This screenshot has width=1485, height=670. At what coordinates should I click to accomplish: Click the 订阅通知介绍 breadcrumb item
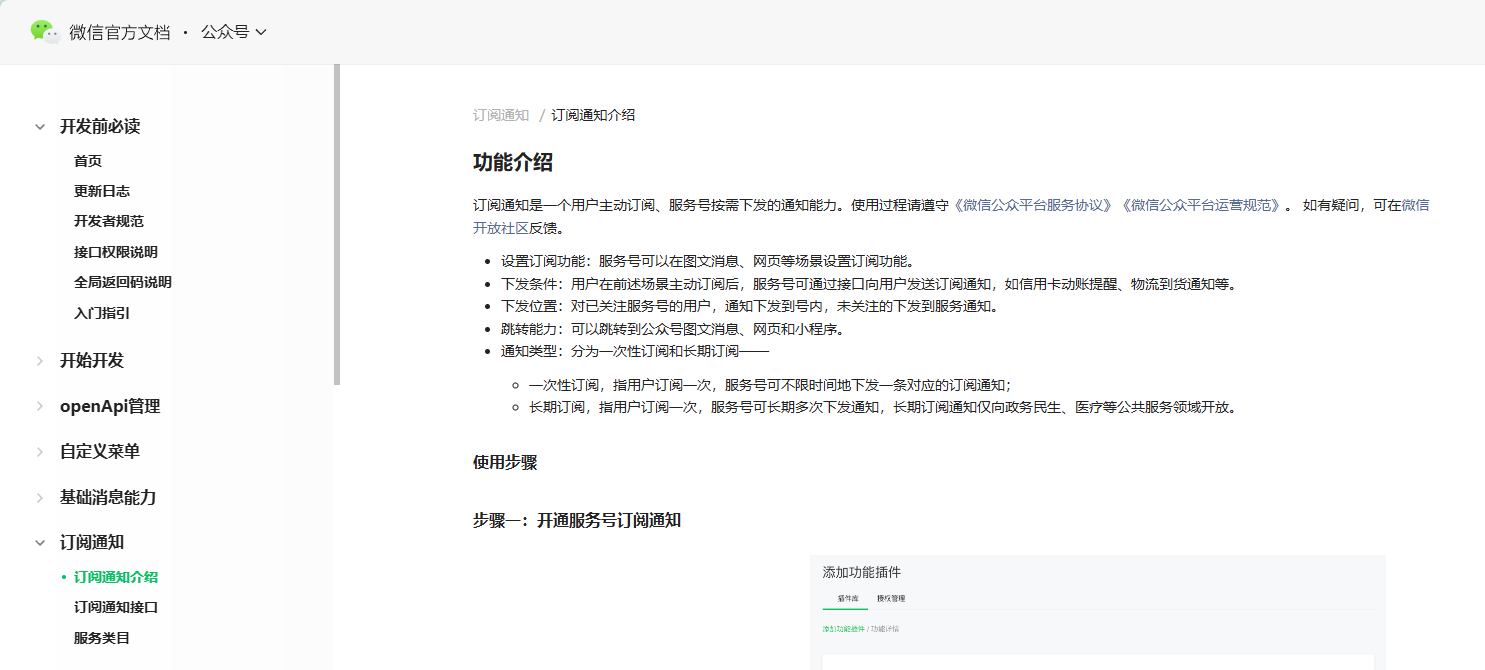coord(593,115)
